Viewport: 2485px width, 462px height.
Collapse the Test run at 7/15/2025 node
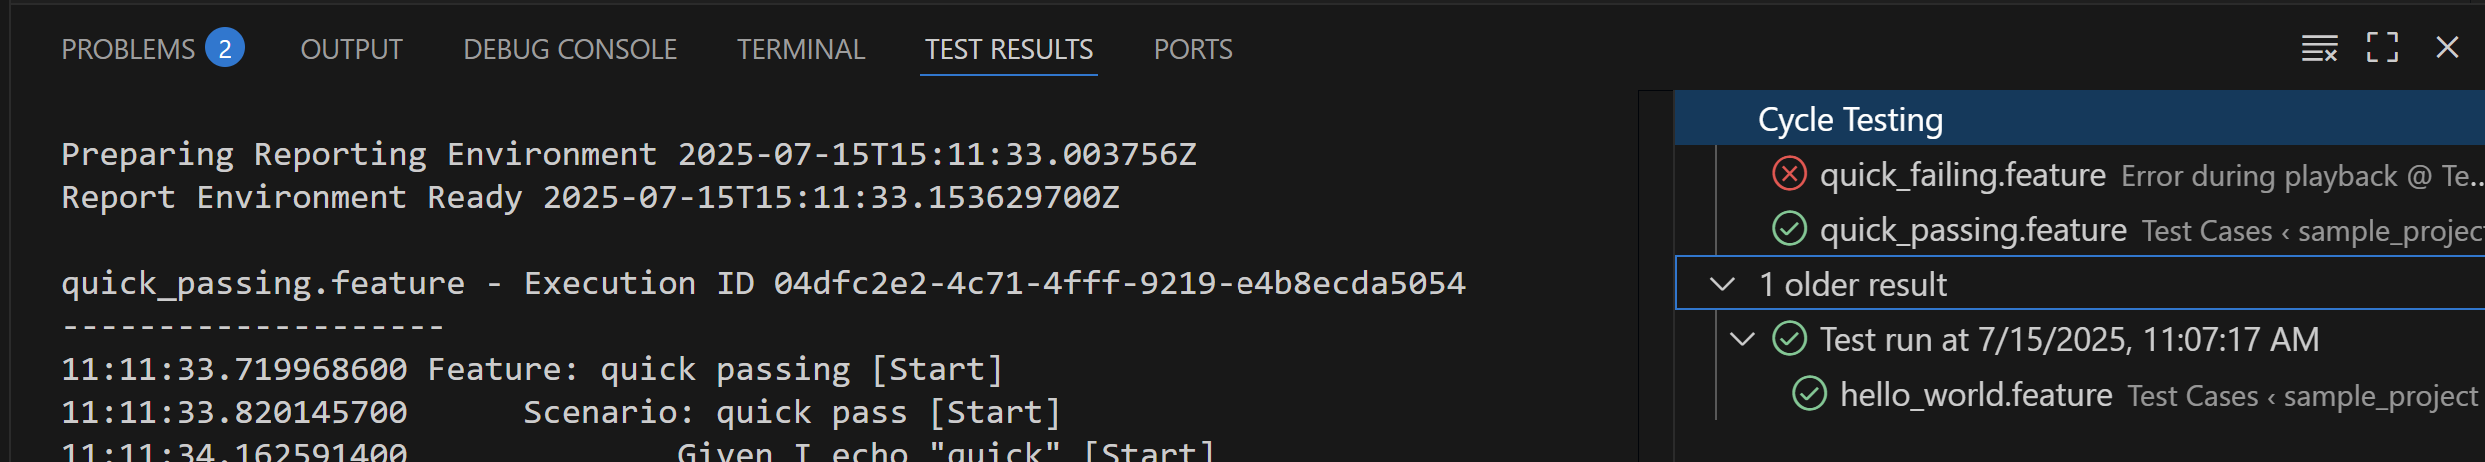pos(1742,339)
